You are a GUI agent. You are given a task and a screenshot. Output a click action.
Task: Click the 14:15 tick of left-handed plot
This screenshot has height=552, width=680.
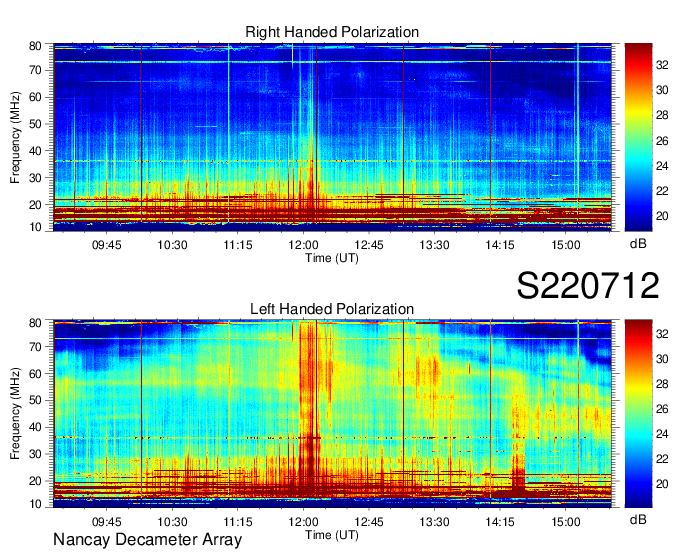(500, 522)
